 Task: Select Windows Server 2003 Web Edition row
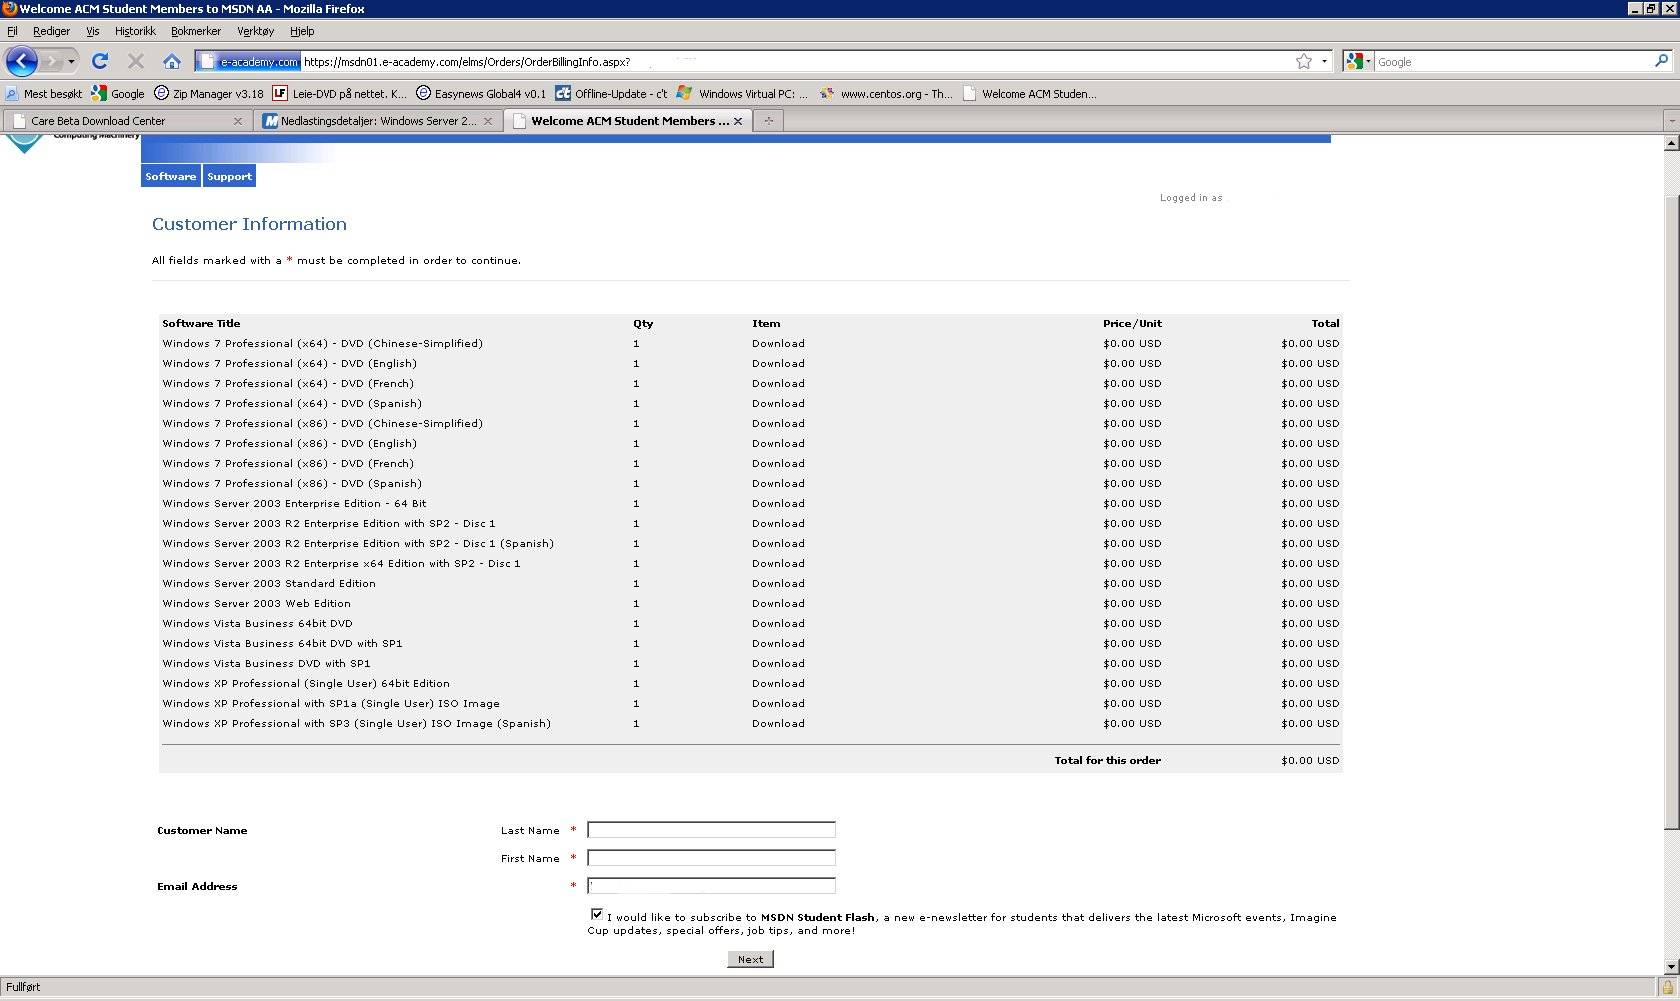pos(750,604)
